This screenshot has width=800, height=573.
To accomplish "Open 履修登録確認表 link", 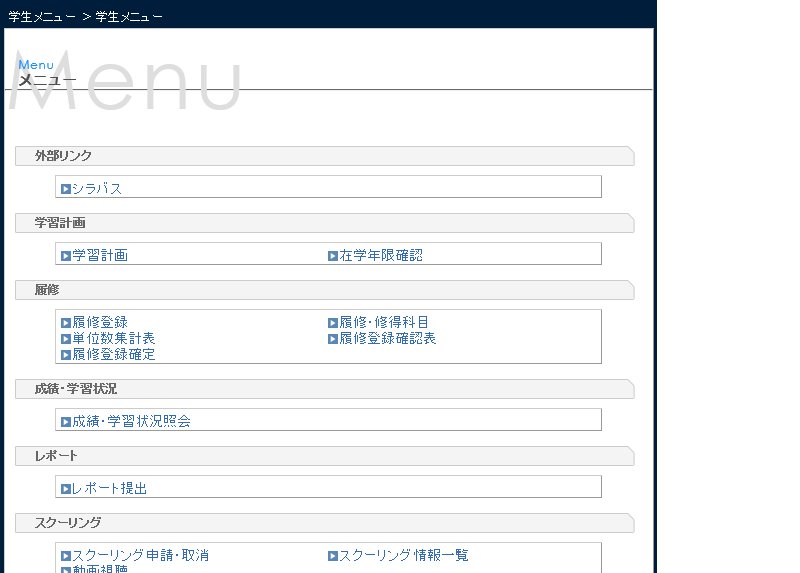I will (x=388, y=338).
